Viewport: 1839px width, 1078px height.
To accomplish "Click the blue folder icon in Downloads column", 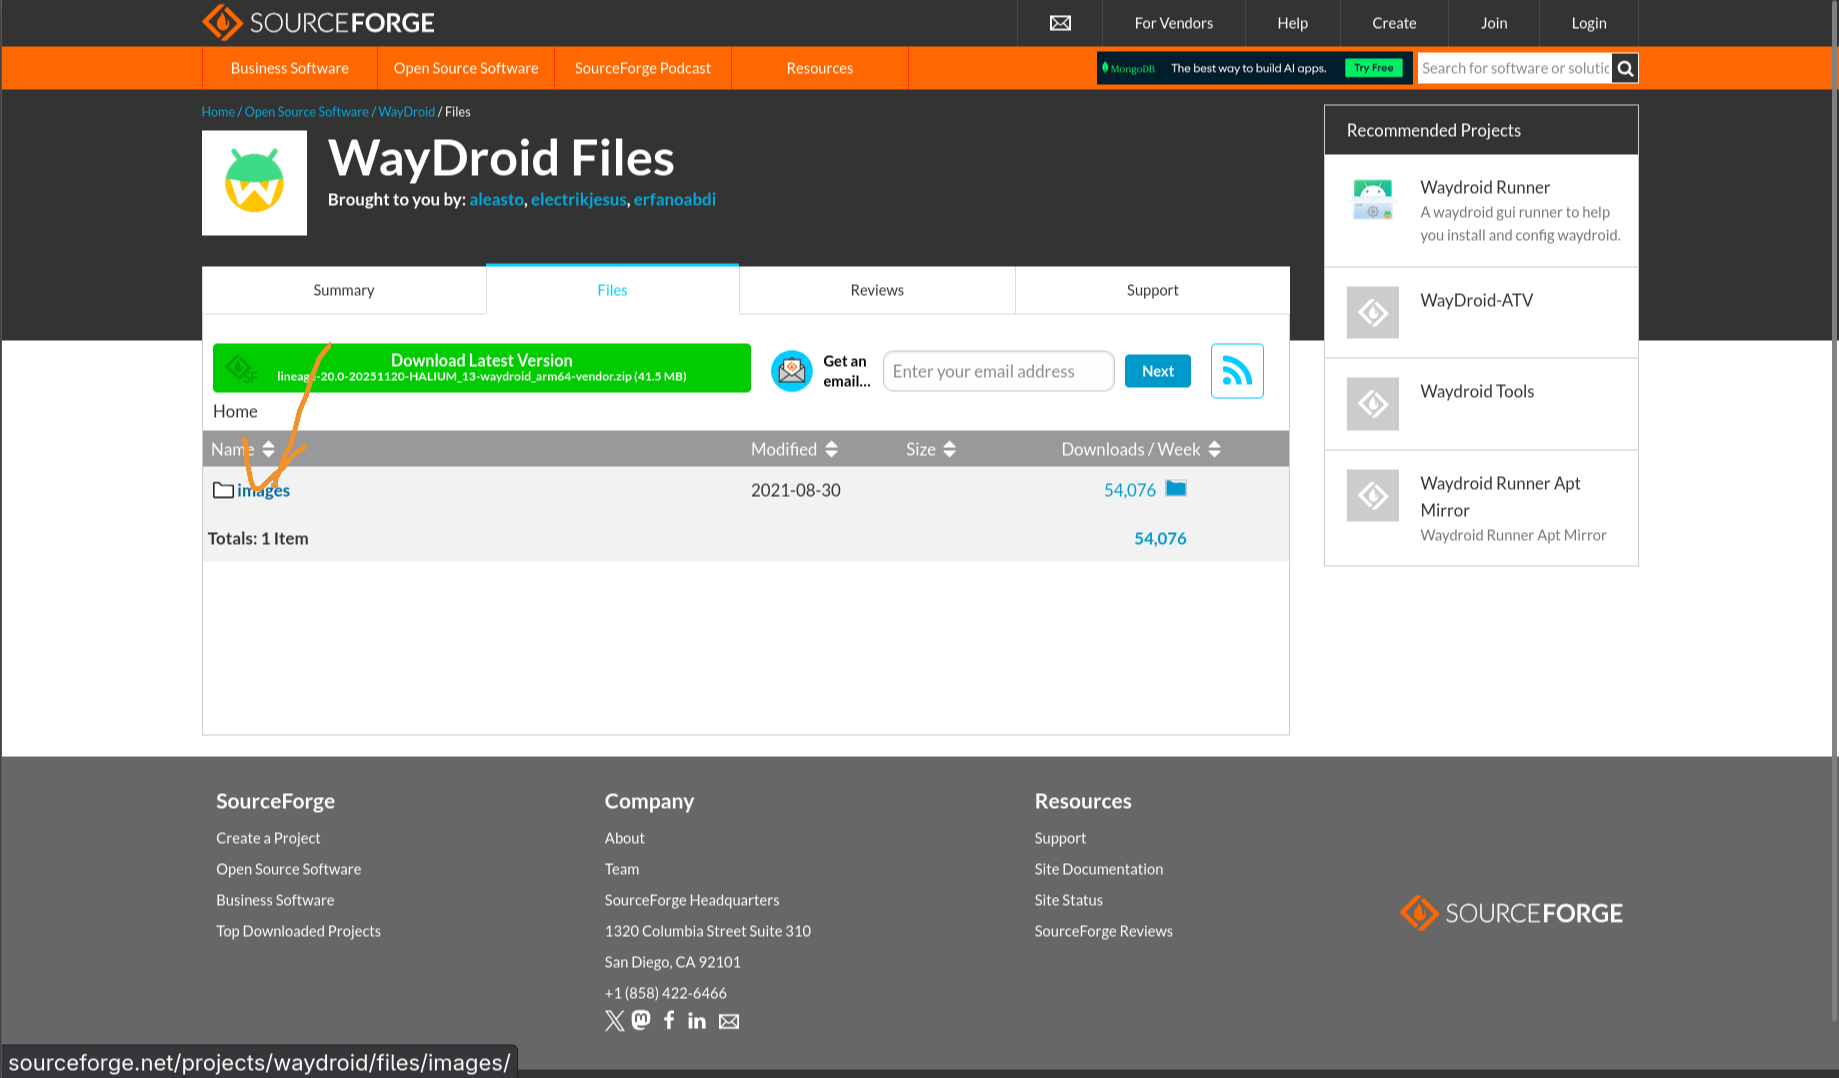I will tap(1176, 489).
